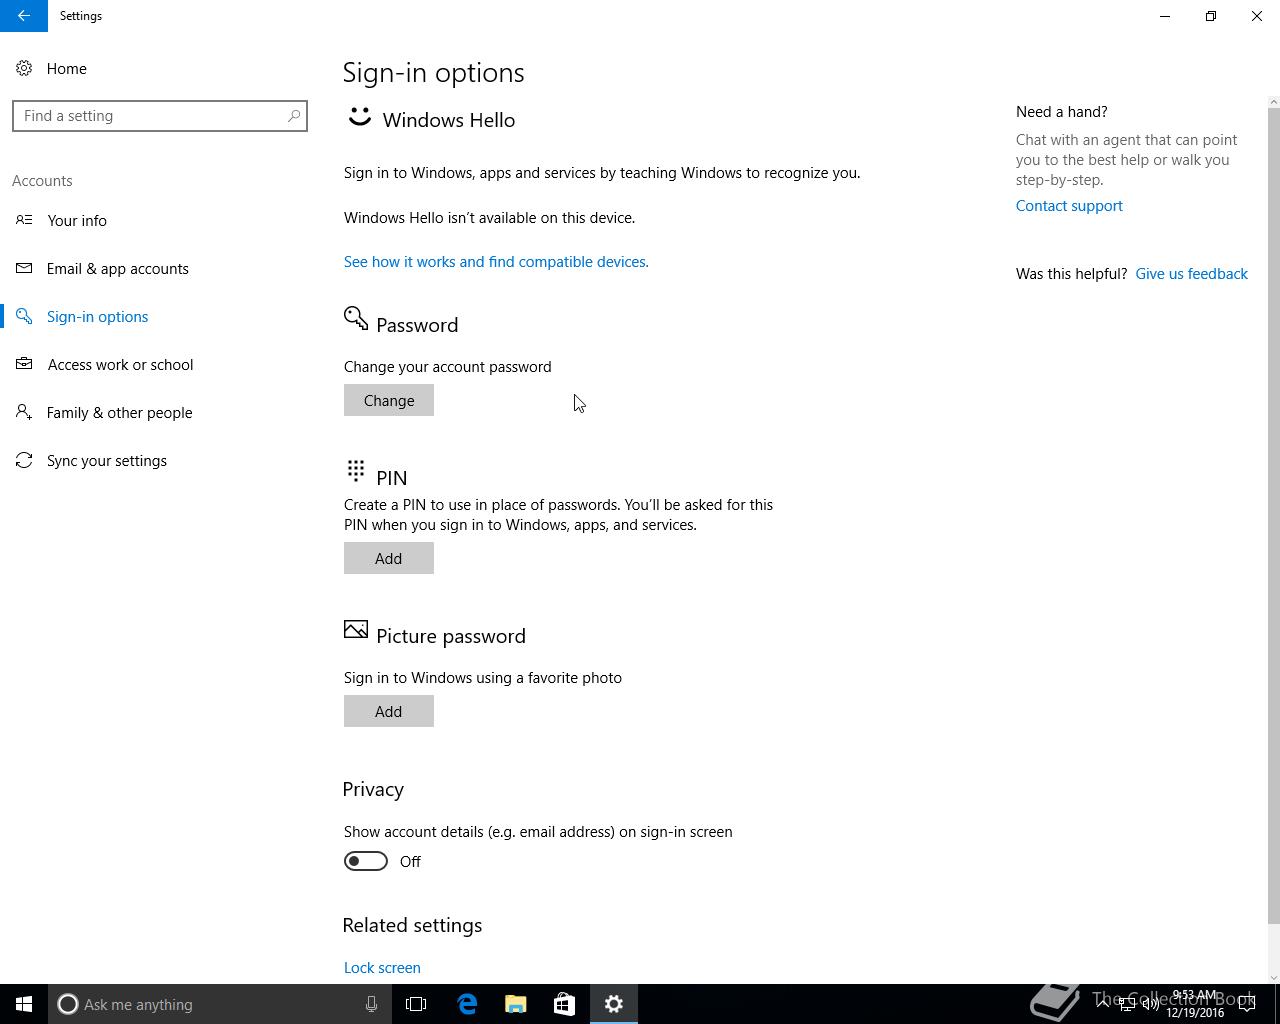The width and height of the screenshot is (1280, 1024).
Task: Click the envelope icon for Email & app accounts
Action: (24, 268)
